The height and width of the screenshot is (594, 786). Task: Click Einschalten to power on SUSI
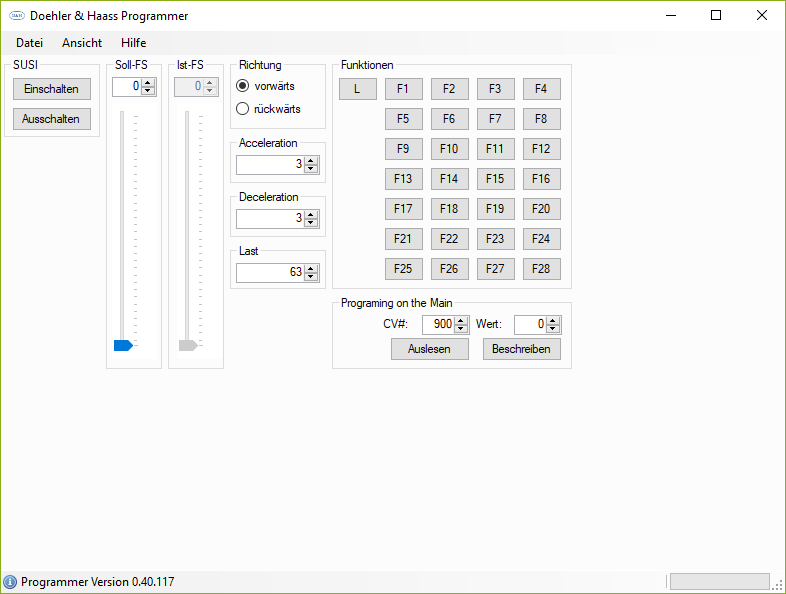coord(52,89)
